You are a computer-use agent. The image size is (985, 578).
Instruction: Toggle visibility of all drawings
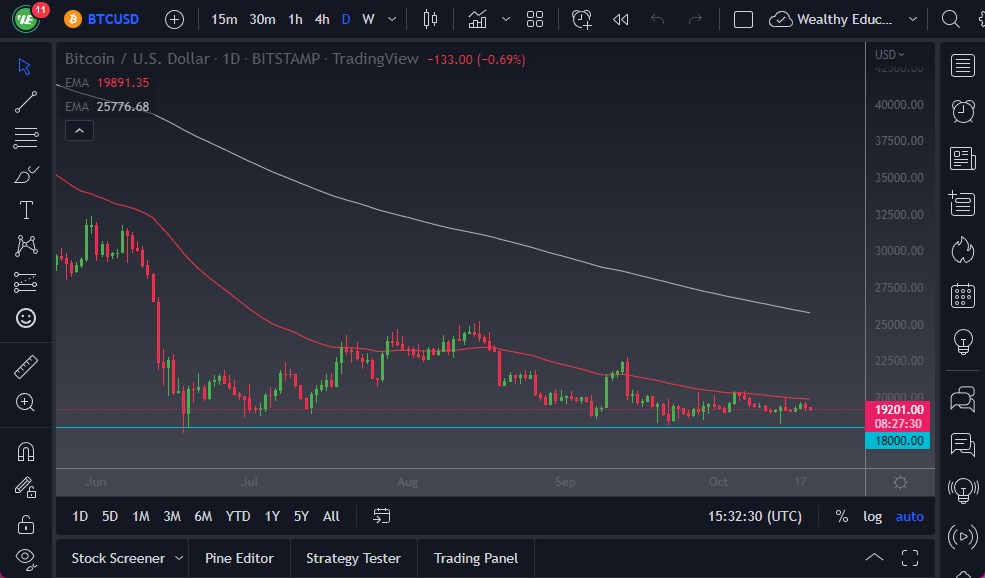coord(25,559)
